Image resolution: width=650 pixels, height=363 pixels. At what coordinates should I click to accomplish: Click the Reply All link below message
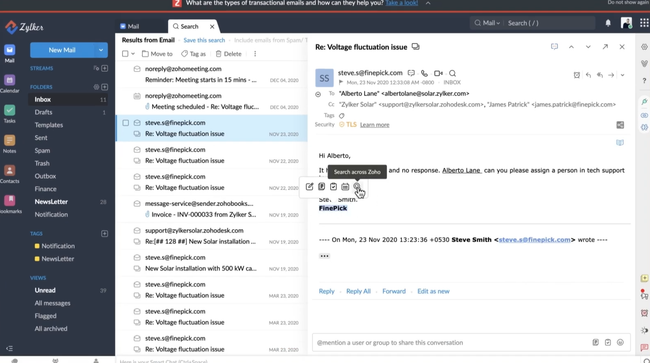[x=358, y=291]
